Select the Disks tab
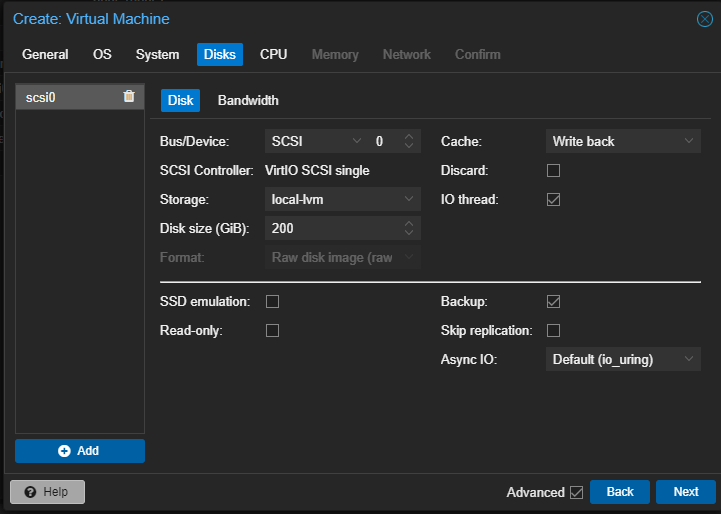 [x=220, y=54]
